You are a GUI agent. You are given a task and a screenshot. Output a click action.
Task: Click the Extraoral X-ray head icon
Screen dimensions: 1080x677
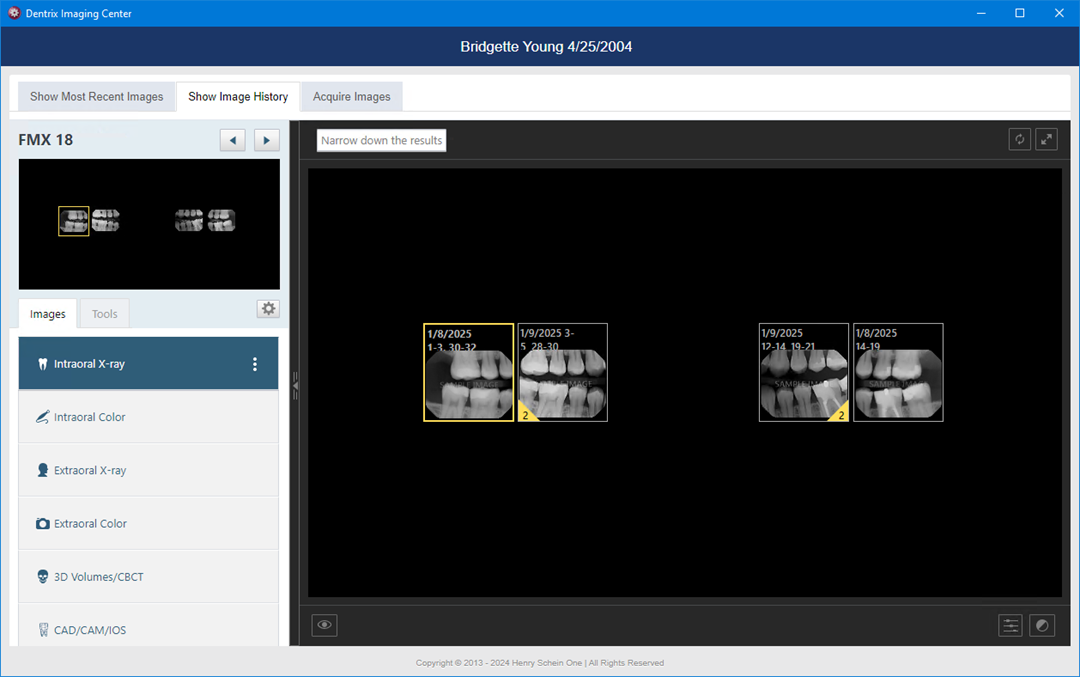(x=43, y=470)
